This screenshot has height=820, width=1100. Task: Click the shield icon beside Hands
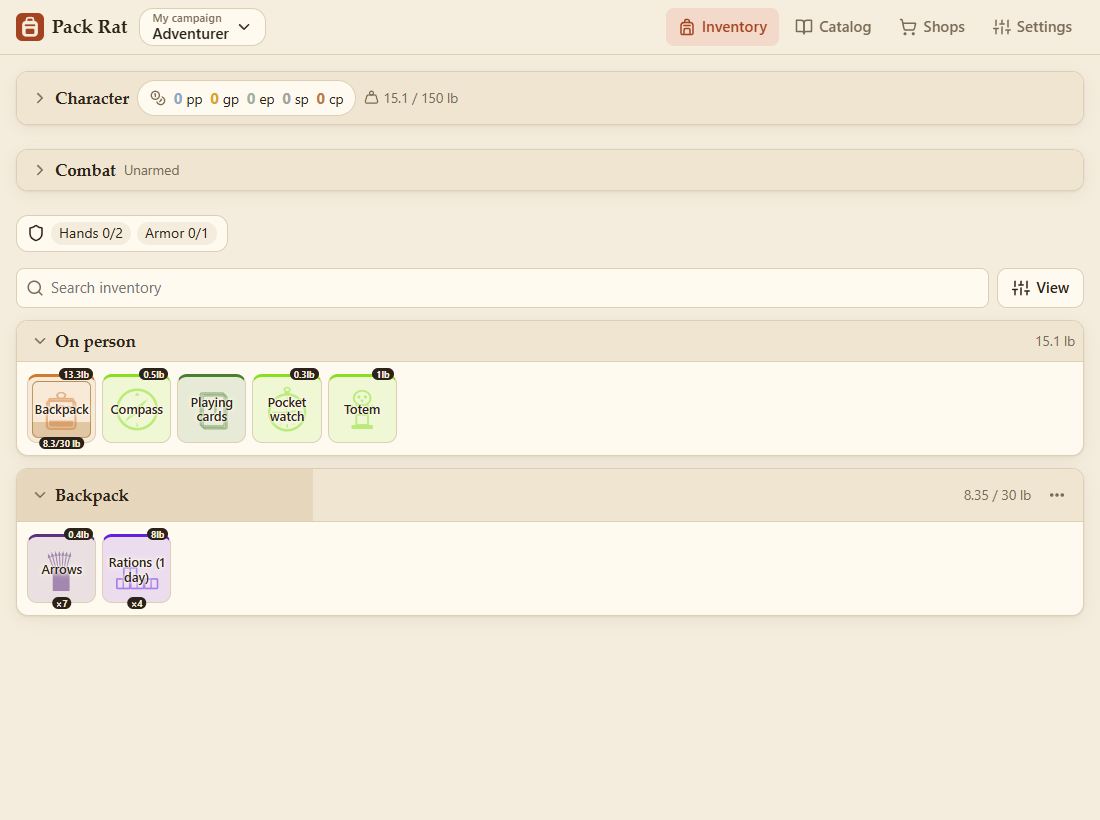36,234
